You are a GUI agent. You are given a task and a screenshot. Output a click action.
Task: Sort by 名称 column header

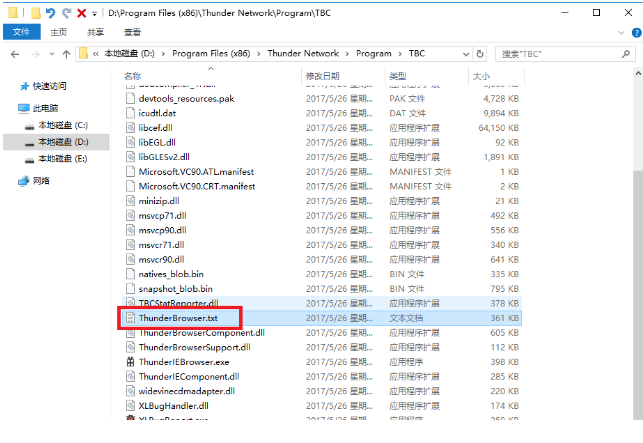click(132, 76)
